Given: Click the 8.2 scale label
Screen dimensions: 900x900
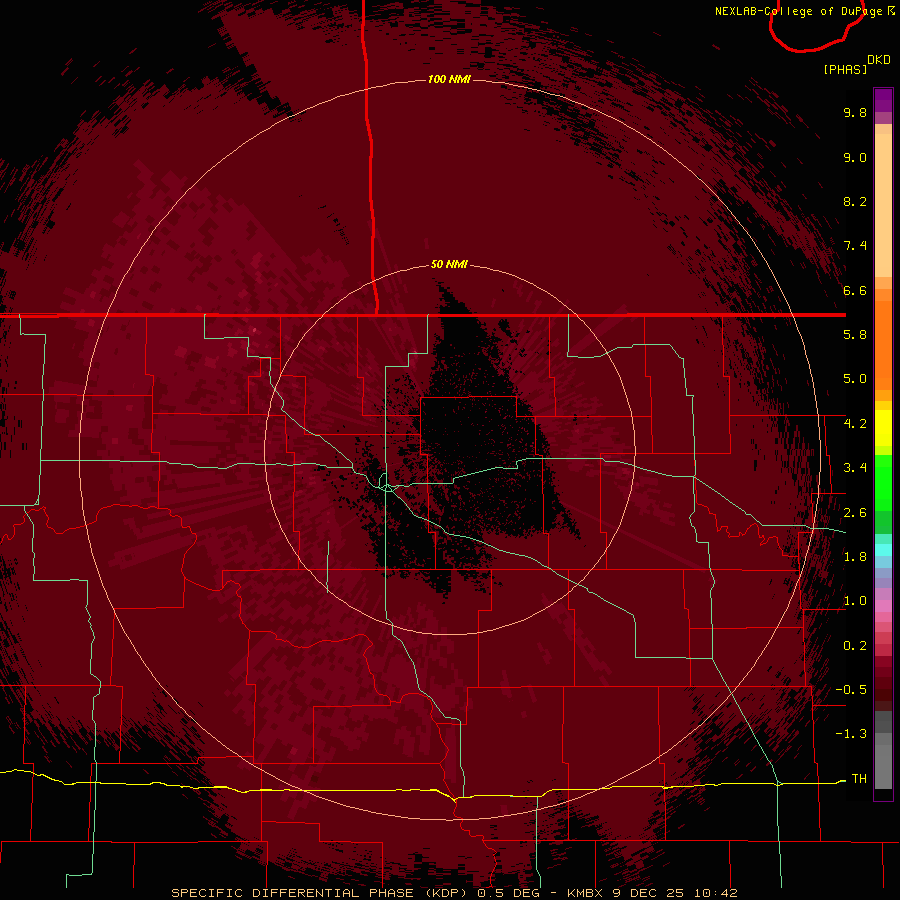Looking at the screenshot, I should tap(855, 201).
